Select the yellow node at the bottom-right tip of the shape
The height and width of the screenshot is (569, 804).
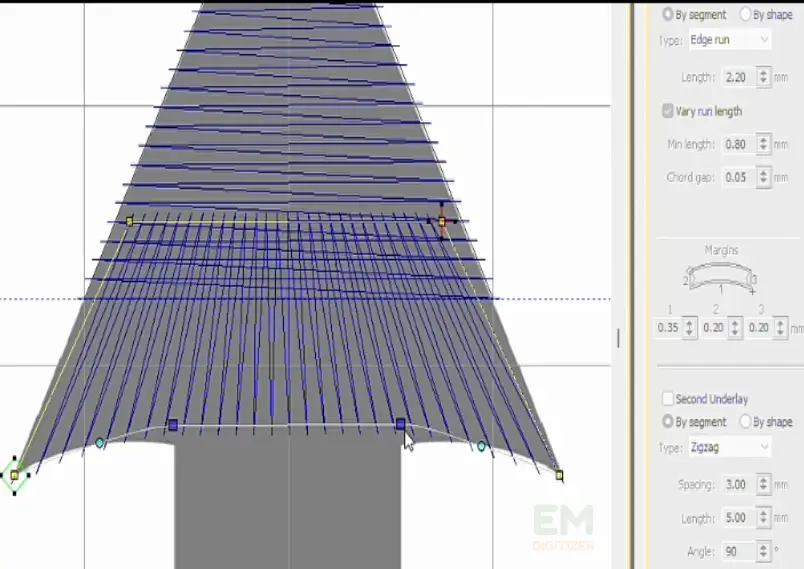pyautogui.click(x=559, y=475)
